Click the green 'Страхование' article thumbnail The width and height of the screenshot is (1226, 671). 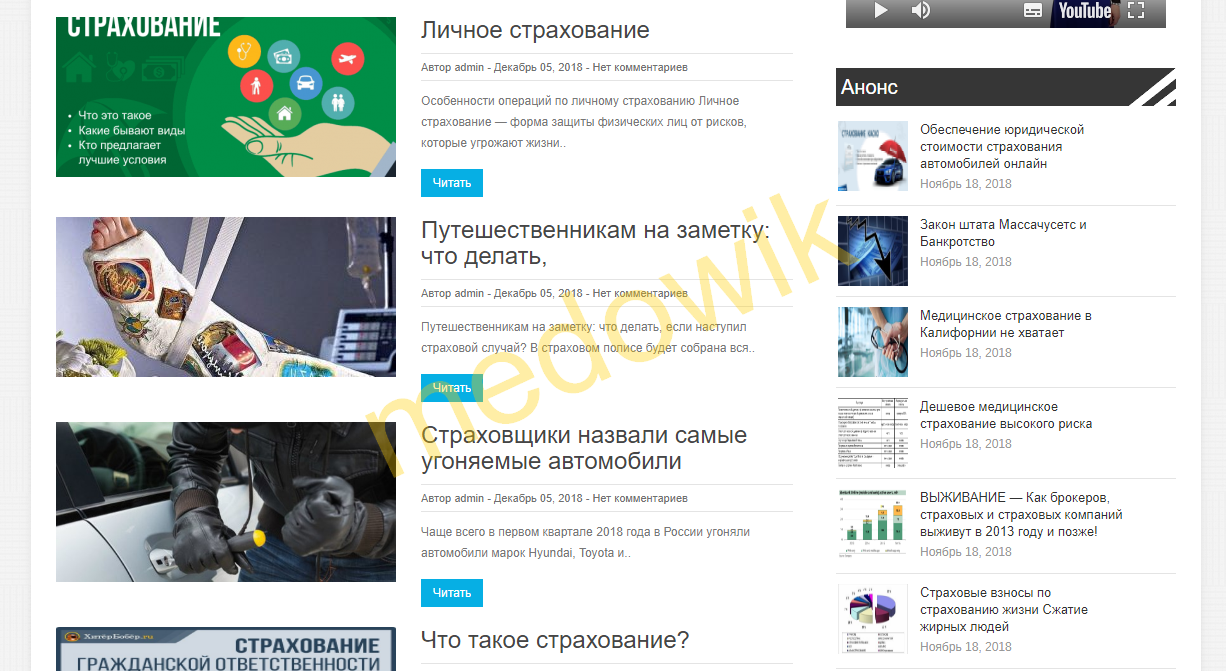coord(226,97)
